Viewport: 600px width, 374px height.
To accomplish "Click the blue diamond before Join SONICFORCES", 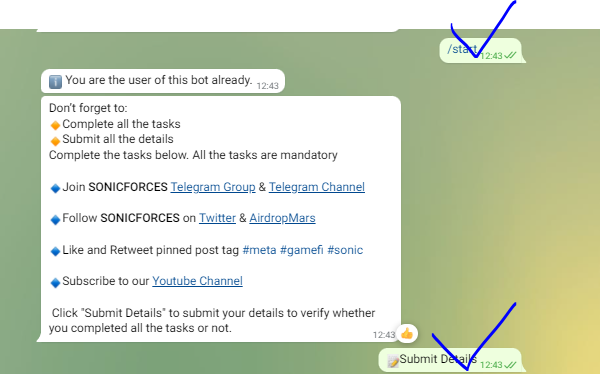I will tap(55, 188).
